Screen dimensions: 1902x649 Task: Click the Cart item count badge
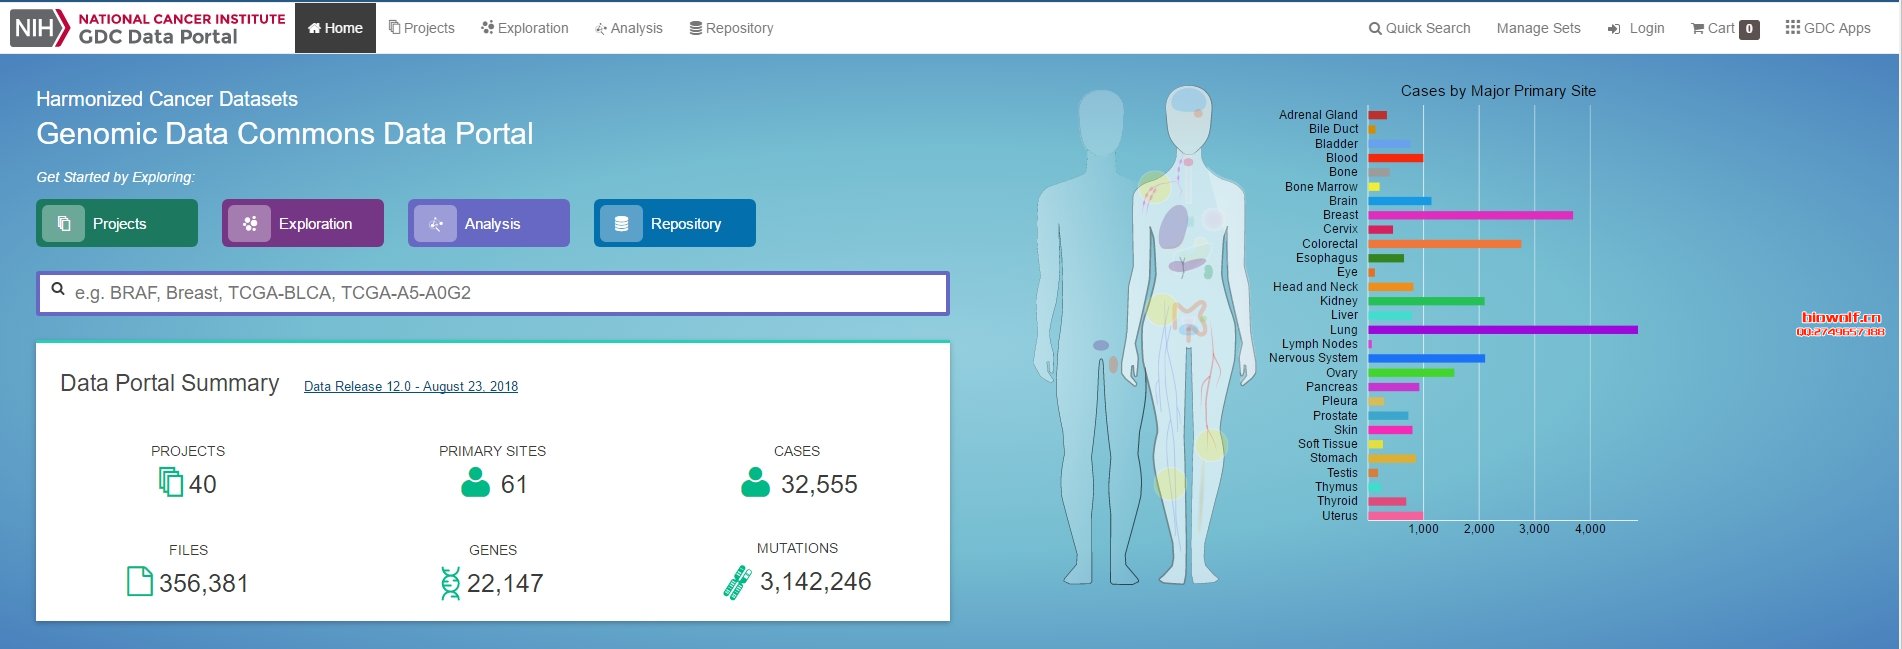pos(1749,29)
